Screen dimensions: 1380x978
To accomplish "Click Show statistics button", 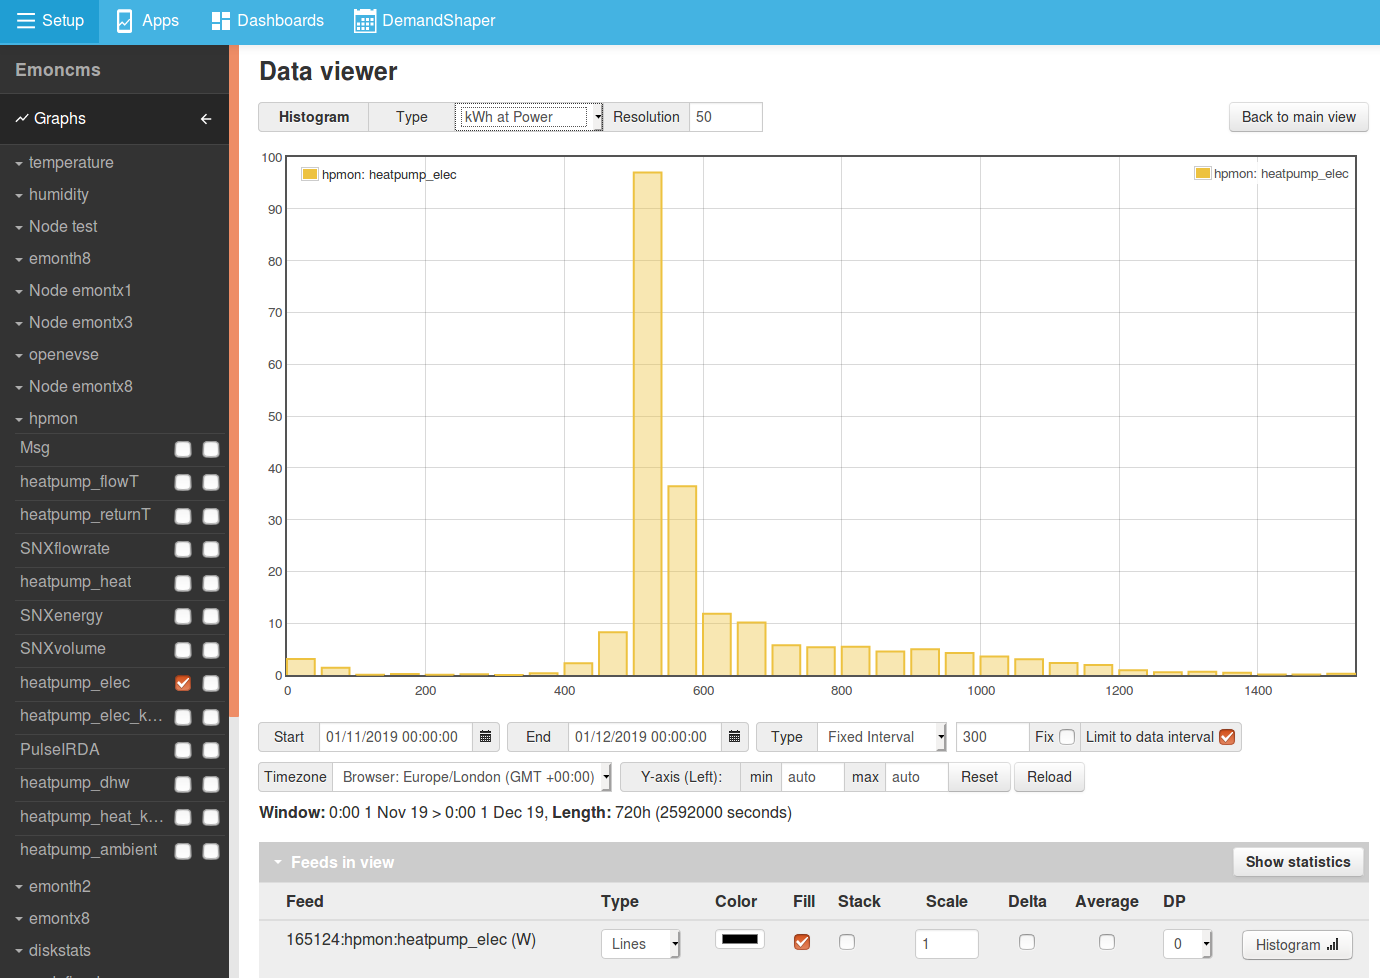I will [1298, 862].
